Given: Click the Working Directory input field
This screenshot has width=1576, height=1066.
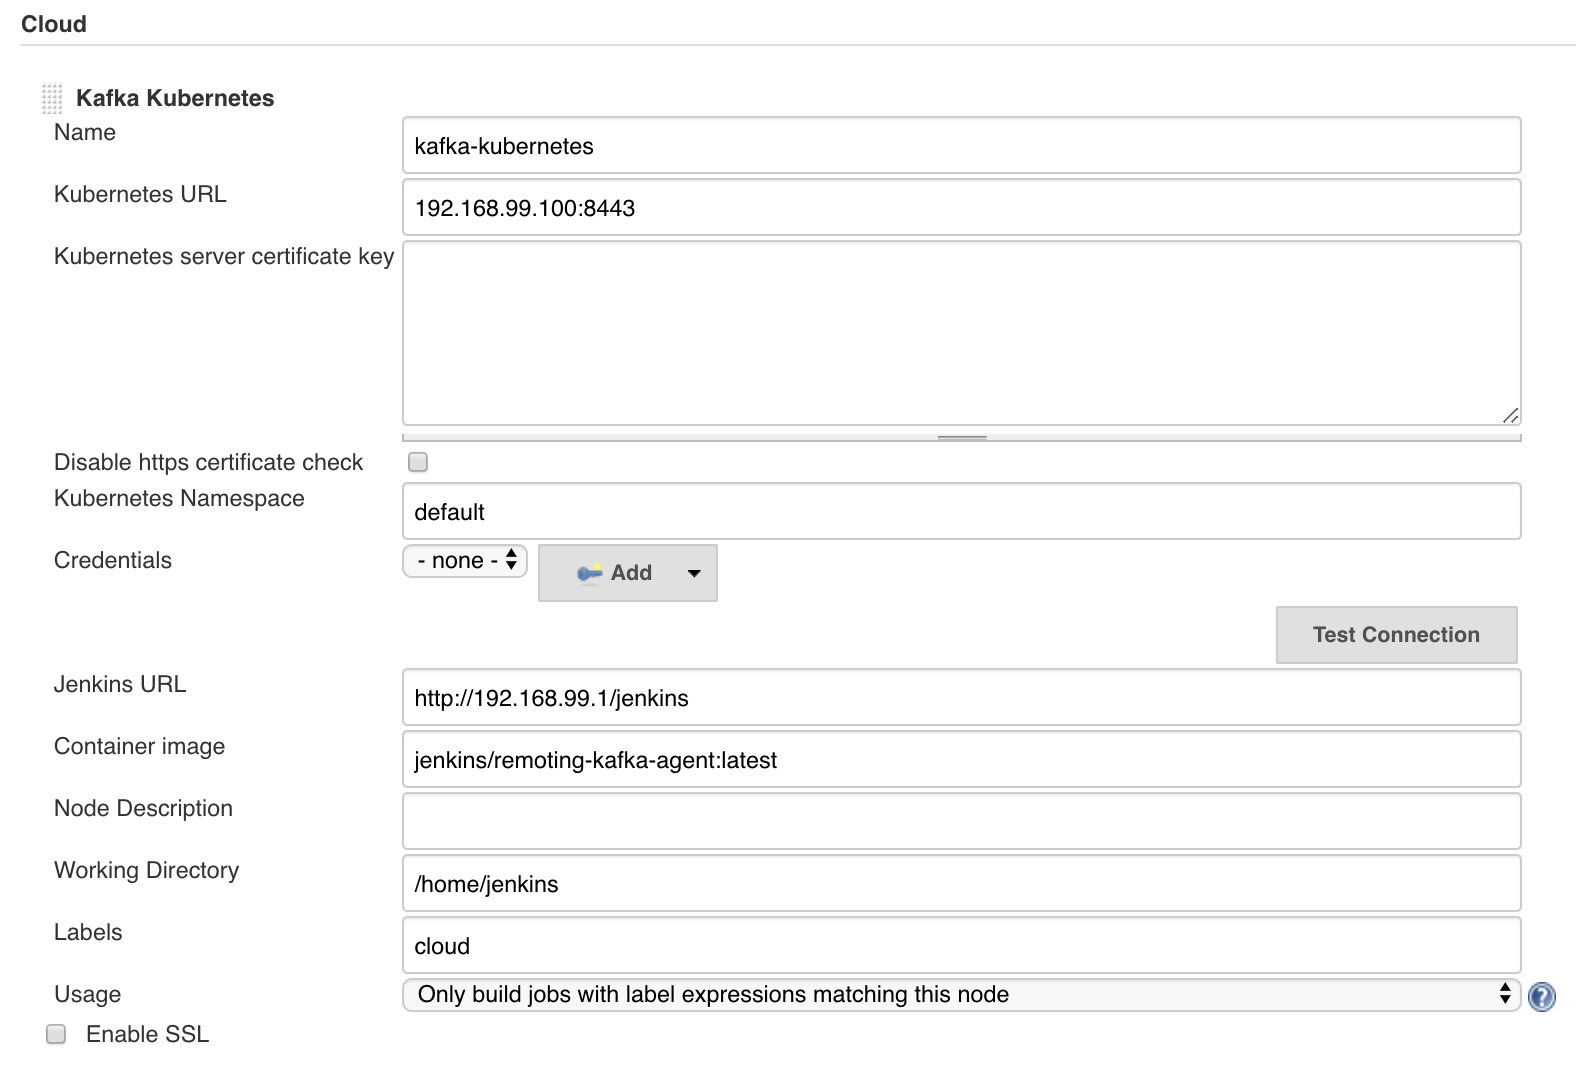Looking at the screenshot, I should click(x=961, y=884).
